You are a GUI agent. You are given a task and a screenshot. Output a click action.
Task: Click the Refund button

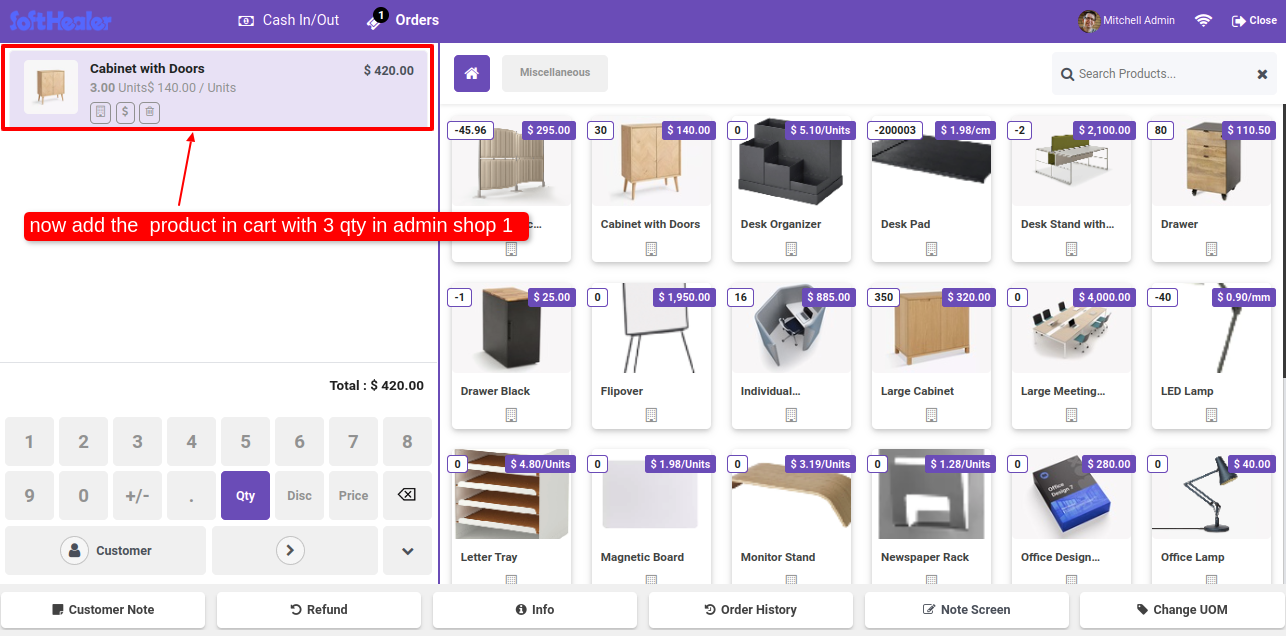[x=319, y=610]
